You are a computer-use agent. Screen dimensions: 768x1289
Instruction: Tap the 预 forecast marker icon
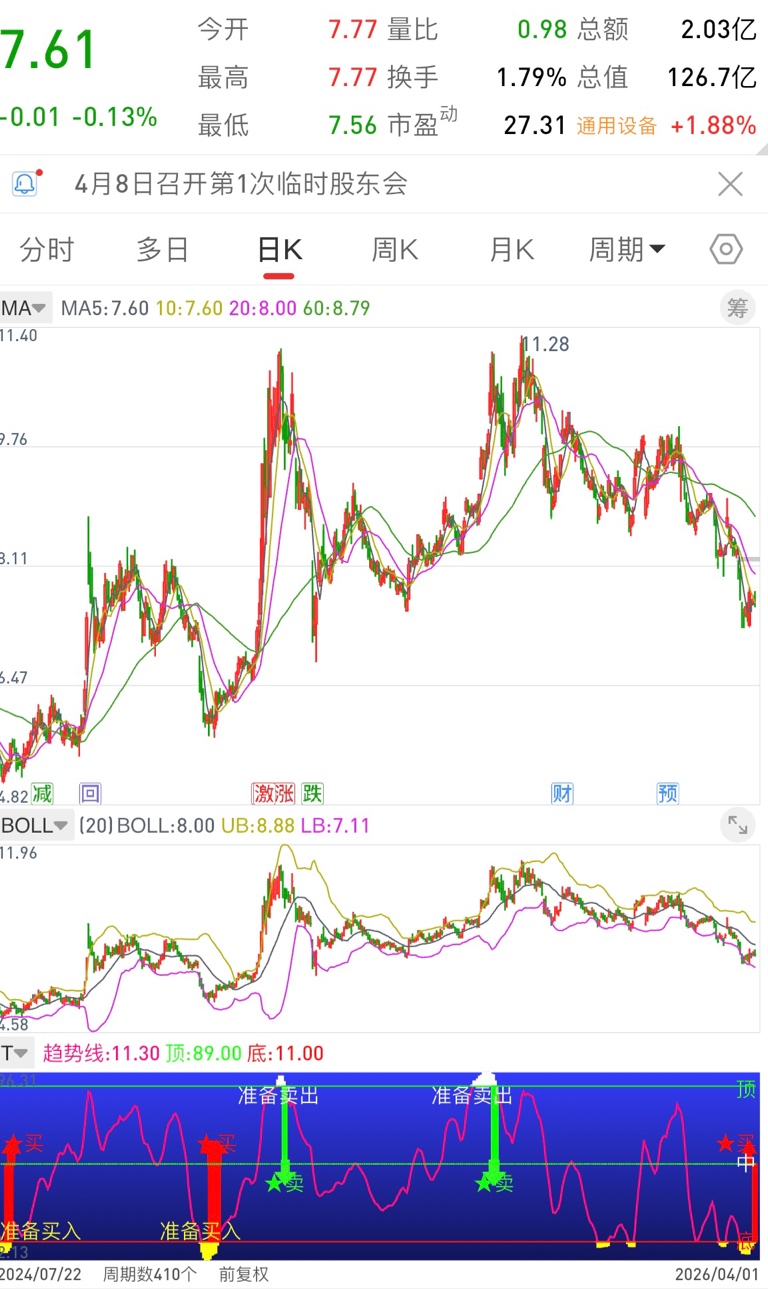point(668,794)
